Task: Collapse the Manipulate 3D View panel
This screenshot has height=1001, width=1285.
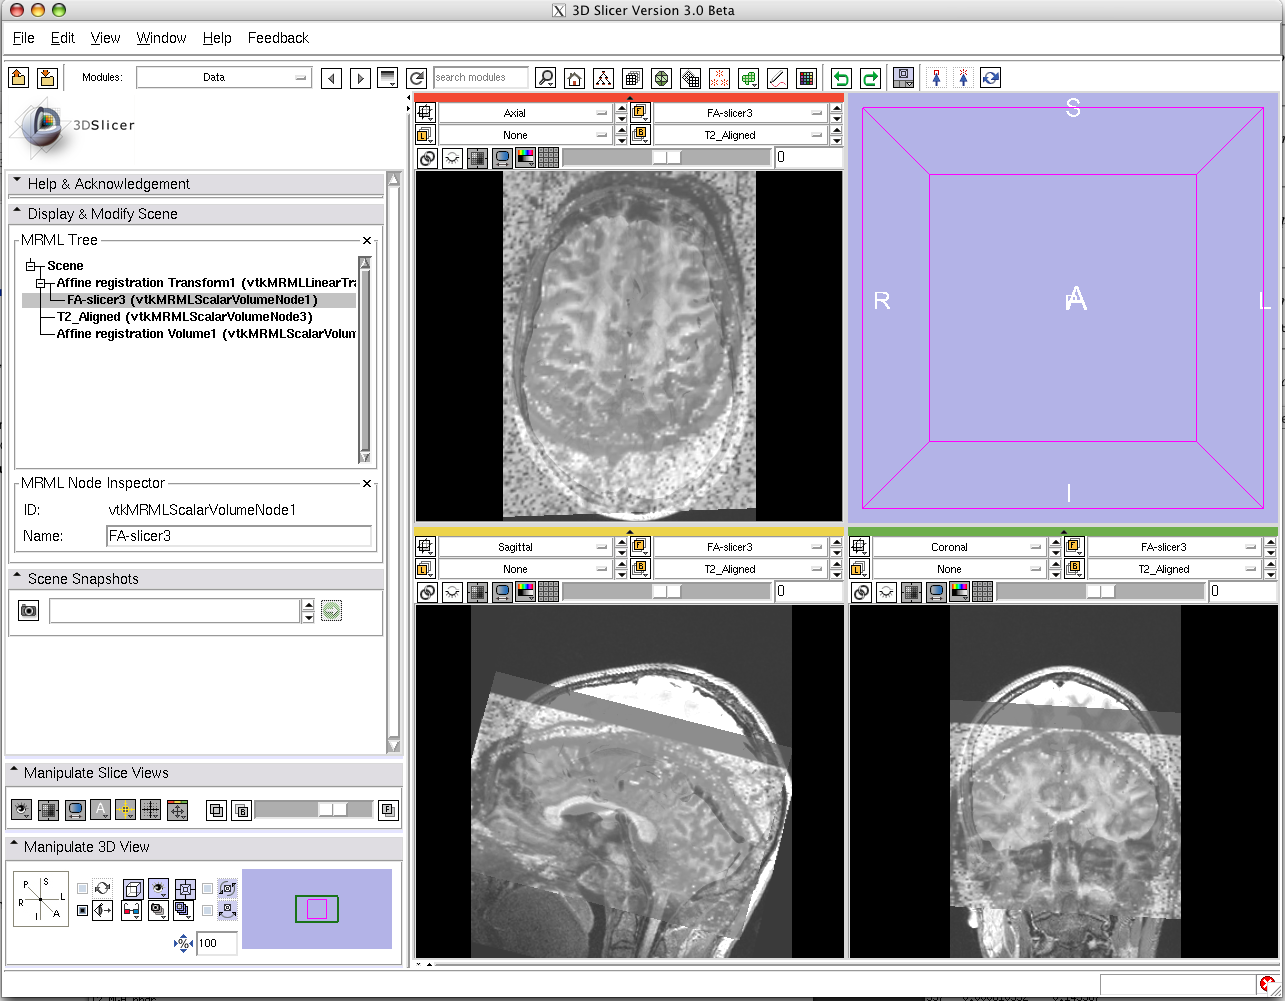Action: click(204, 847)
